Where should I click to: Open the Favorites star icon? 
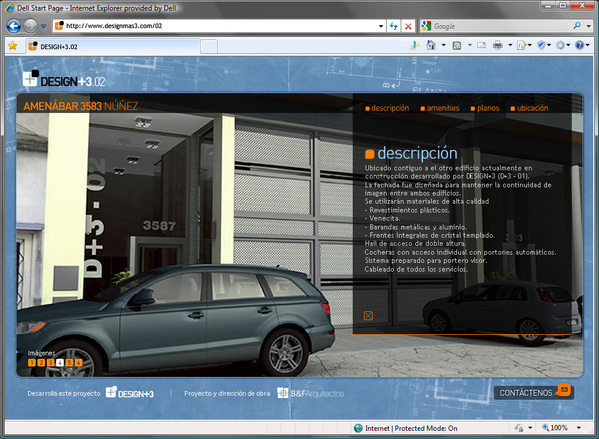tap(13, 46)
